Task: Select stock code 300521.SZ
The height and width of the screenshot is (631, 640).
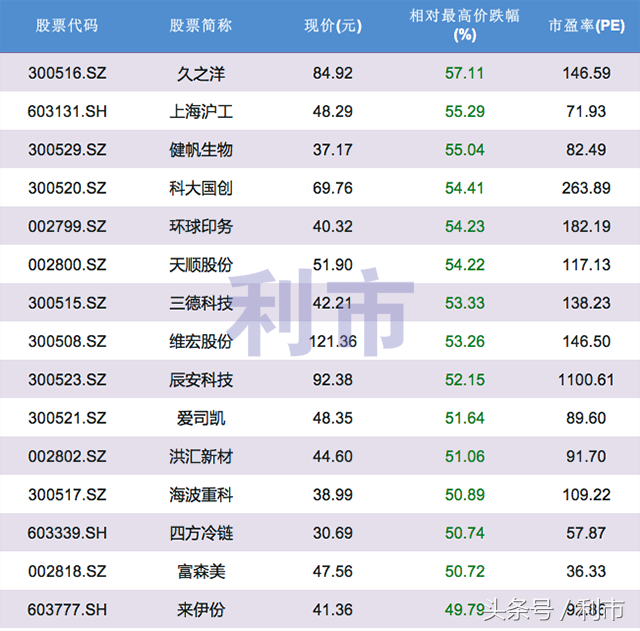Action: (67, 418)
